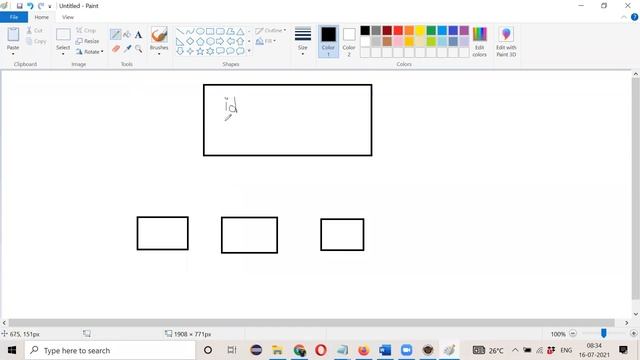The height and width of the screenshot is (360, 640).
Task: Activate Color 1 foreground selector
Action: coord(328,41)
